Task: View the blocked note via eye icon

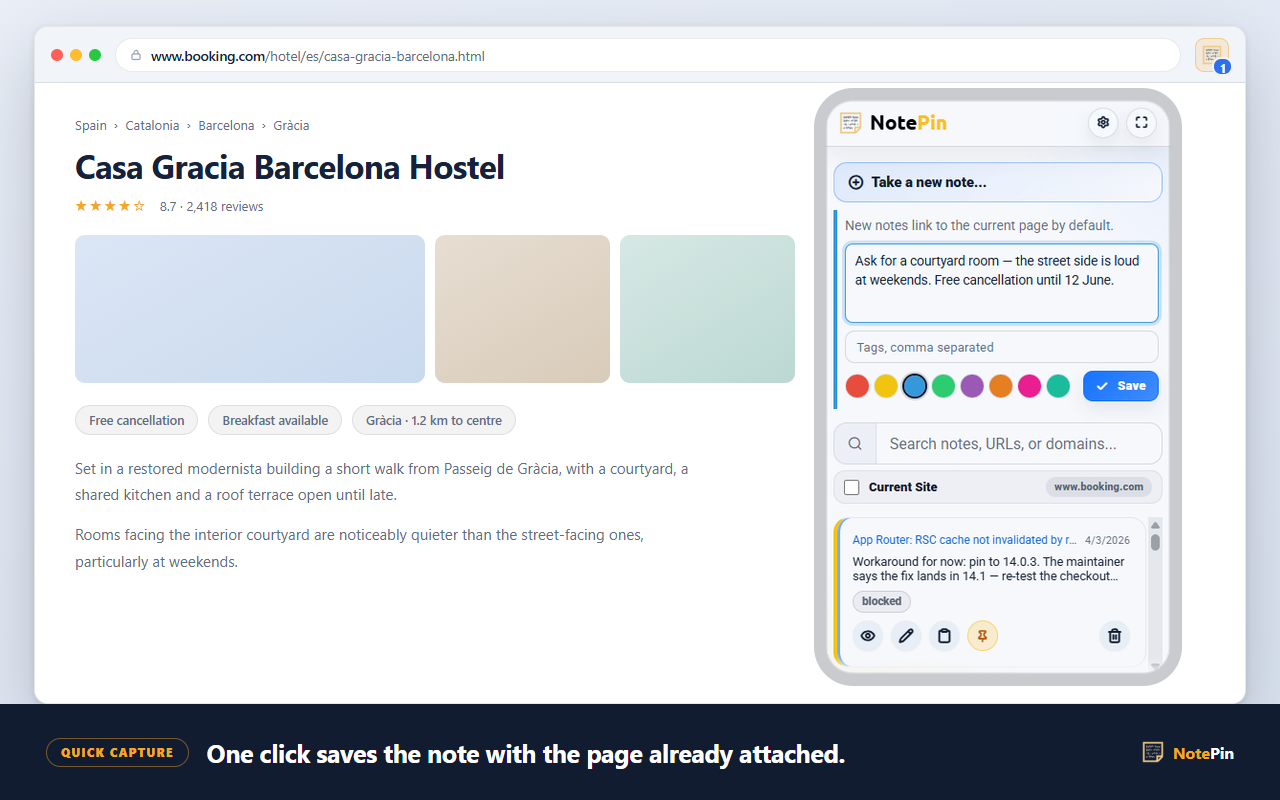Action: click(x=868, y=636)
